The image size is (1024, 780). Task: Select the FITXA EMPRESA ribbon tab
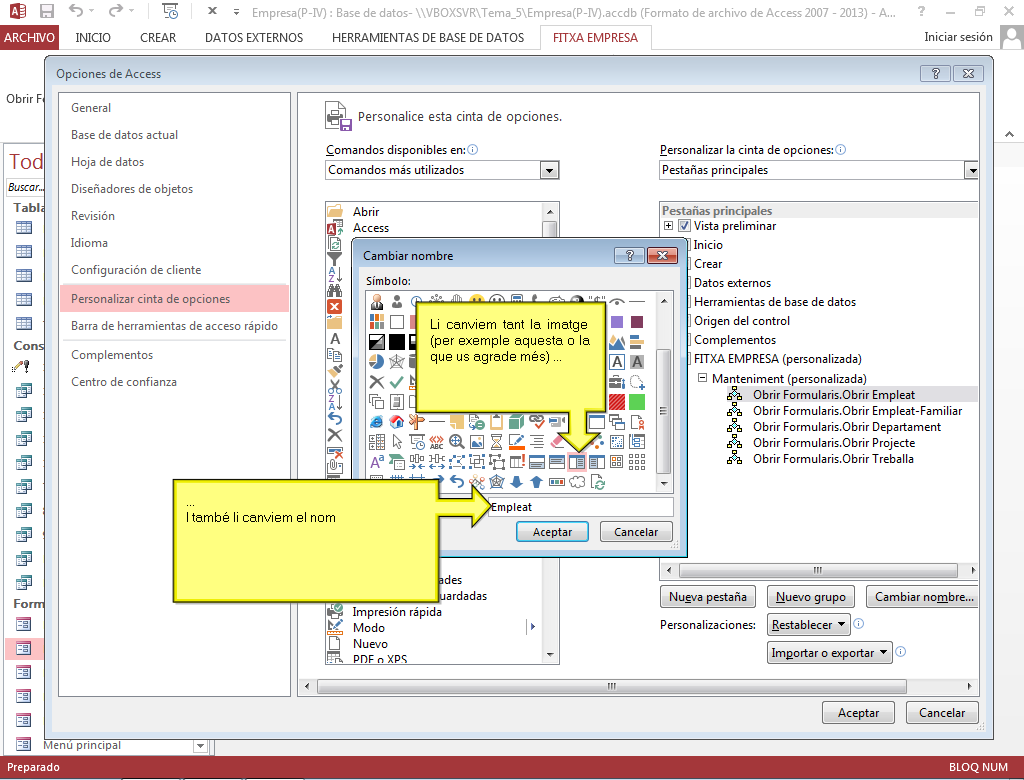(596, 38)
